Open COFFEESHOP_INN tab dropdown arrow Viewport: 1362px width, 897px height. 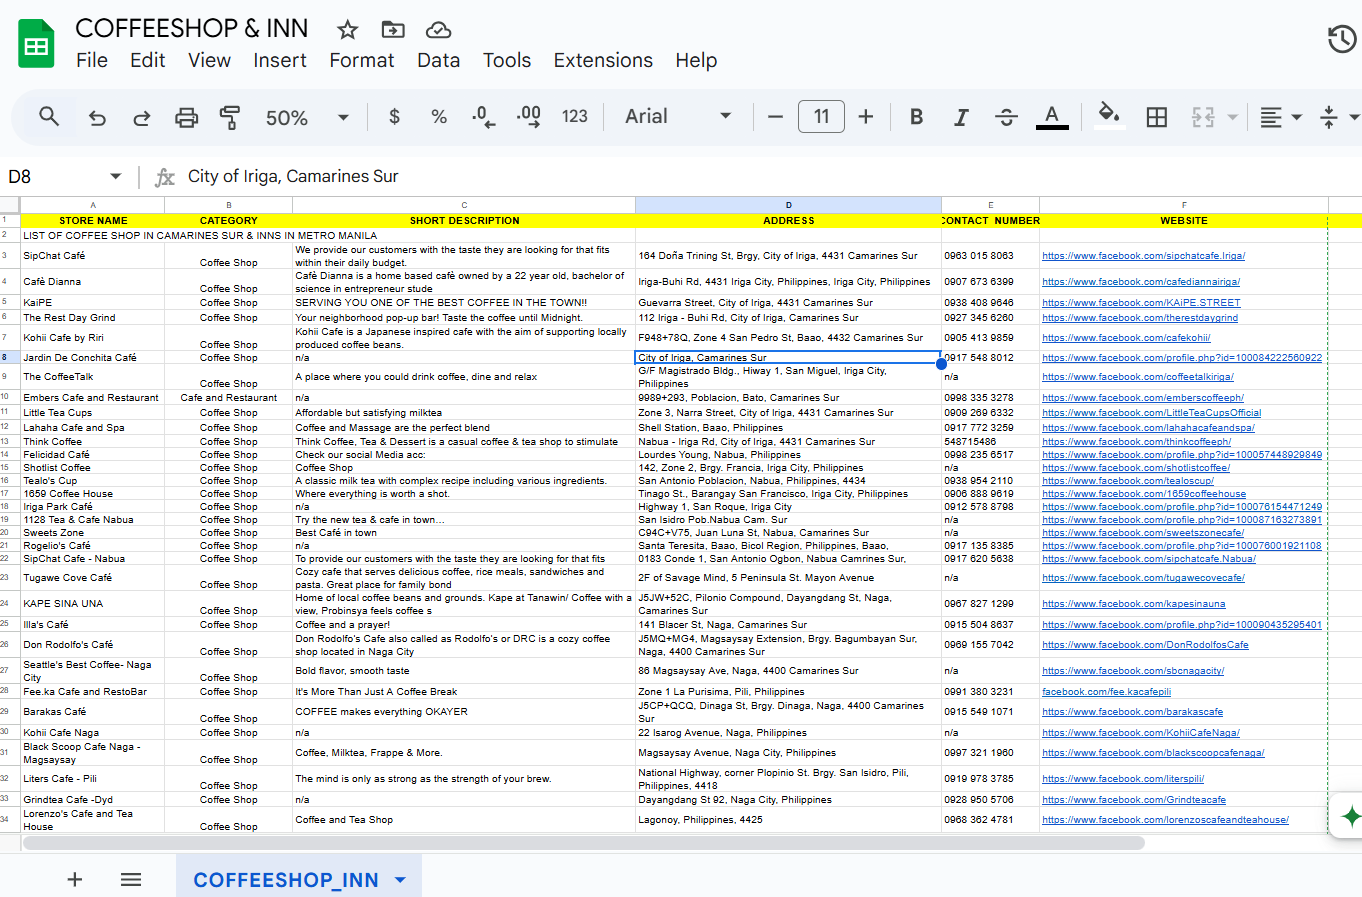point(400,880)
